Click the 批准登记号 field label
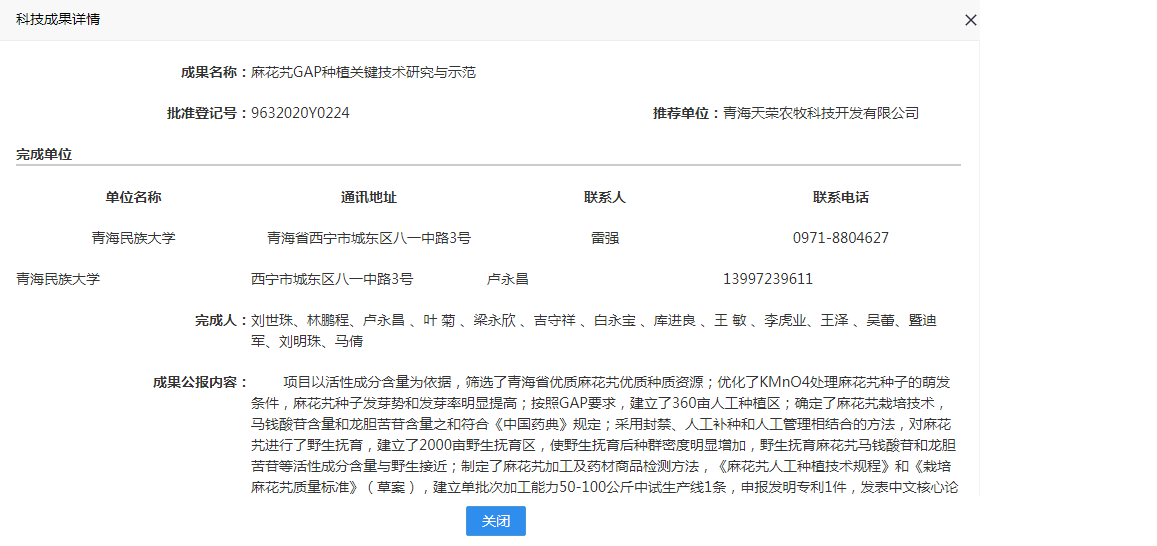Image resolution: width=1157 pixels, height=546 pixels. (x=206, y=113)
